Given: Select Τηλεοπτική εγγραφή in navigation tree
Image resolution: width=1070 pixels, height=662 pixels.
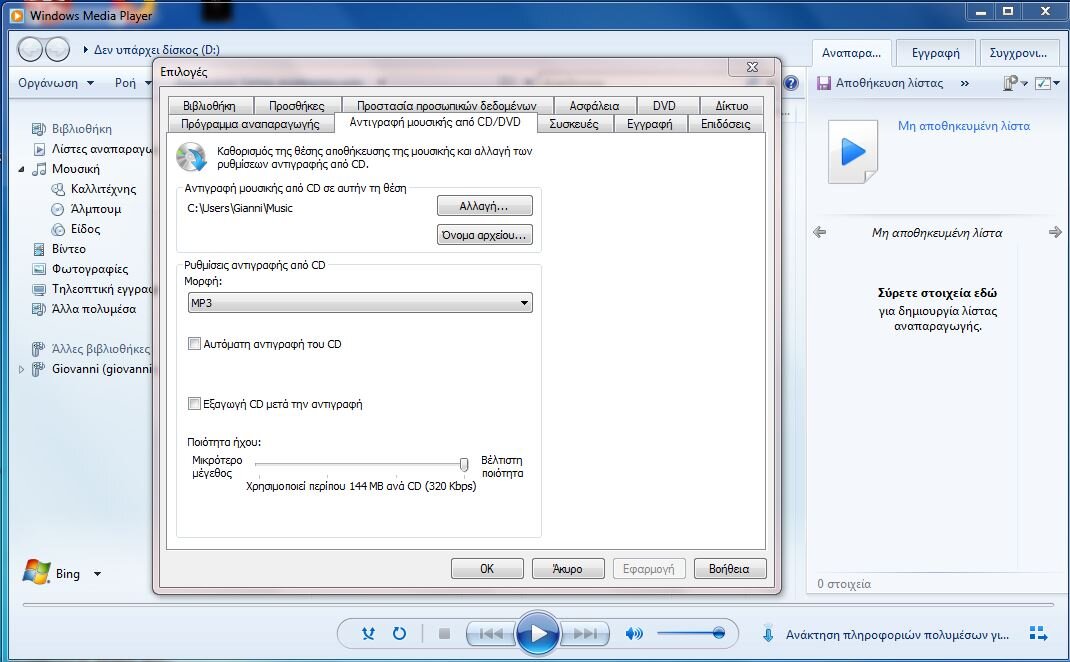Looking at the screenshot, I should pyautogui.click(x=102, y=289).
